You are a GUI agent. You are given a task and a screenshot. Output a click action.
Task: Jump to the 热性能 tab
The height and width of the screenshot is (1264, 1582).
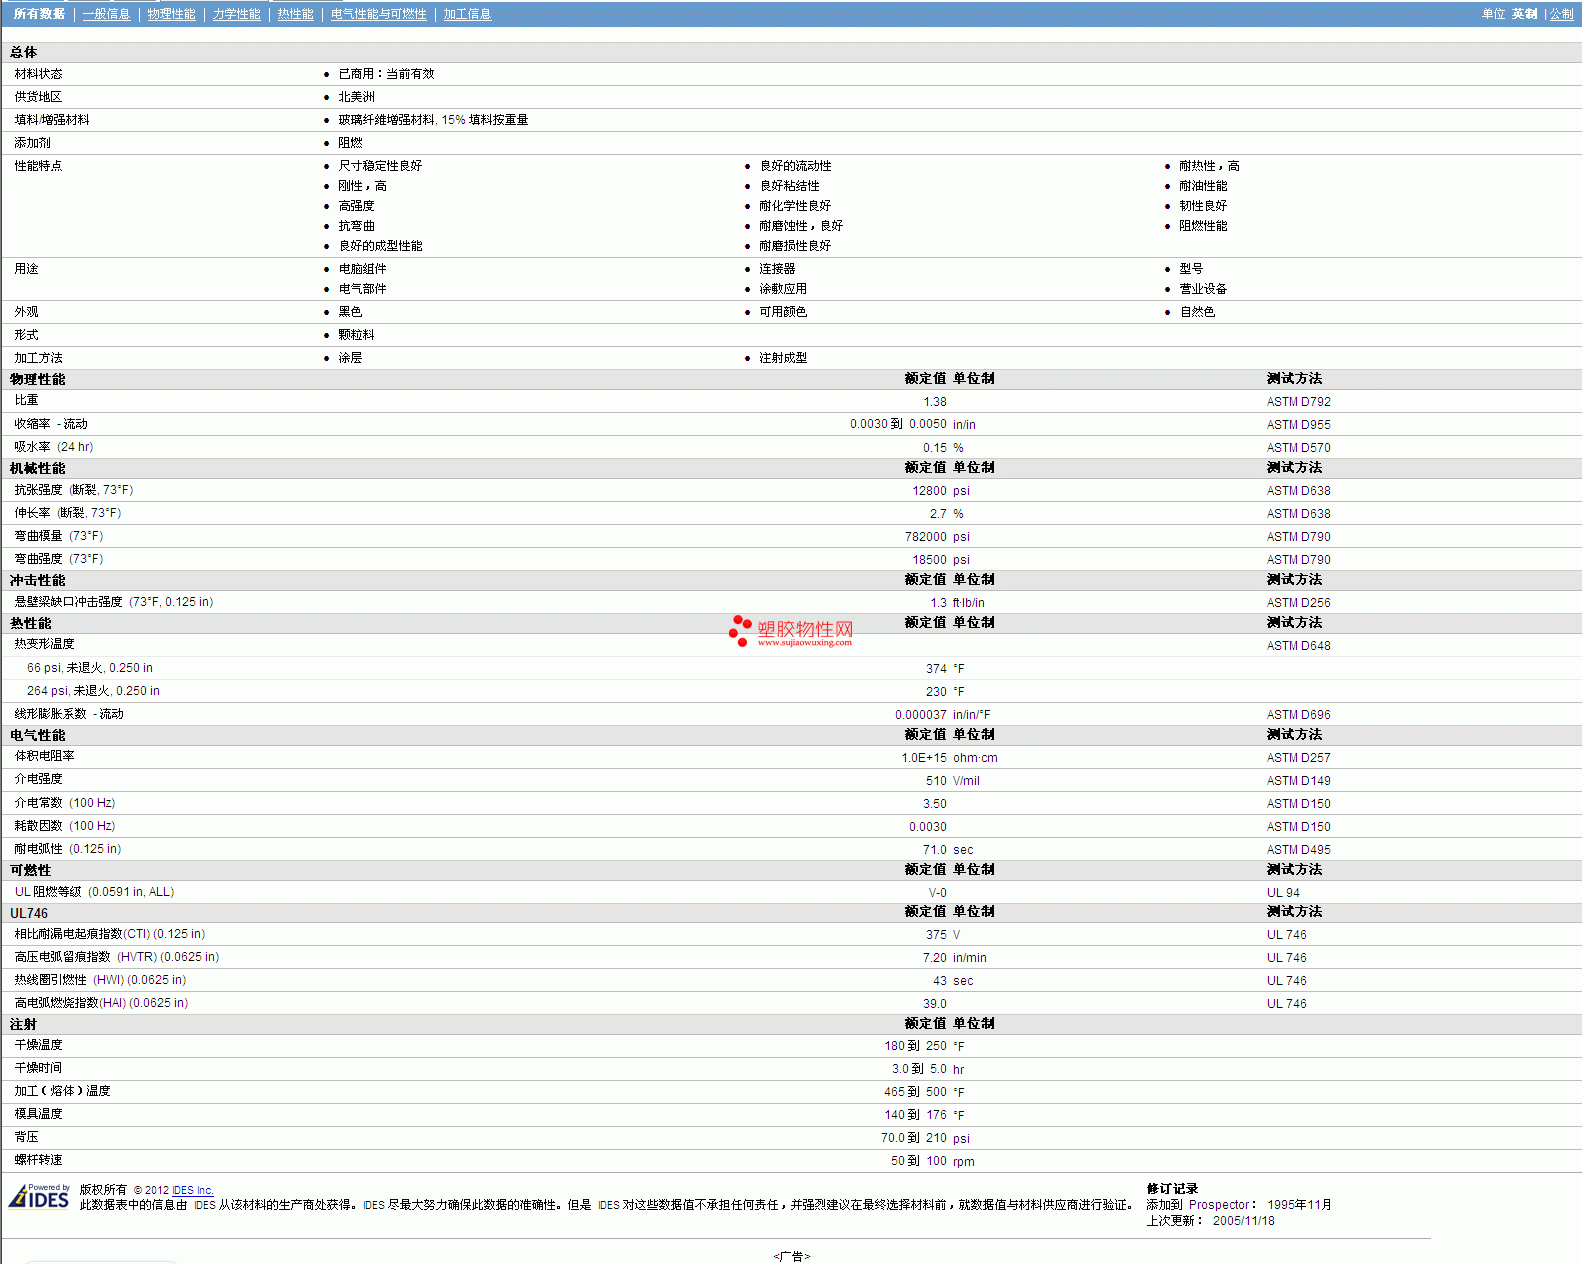pyautogui.click(x=295, y=14)
